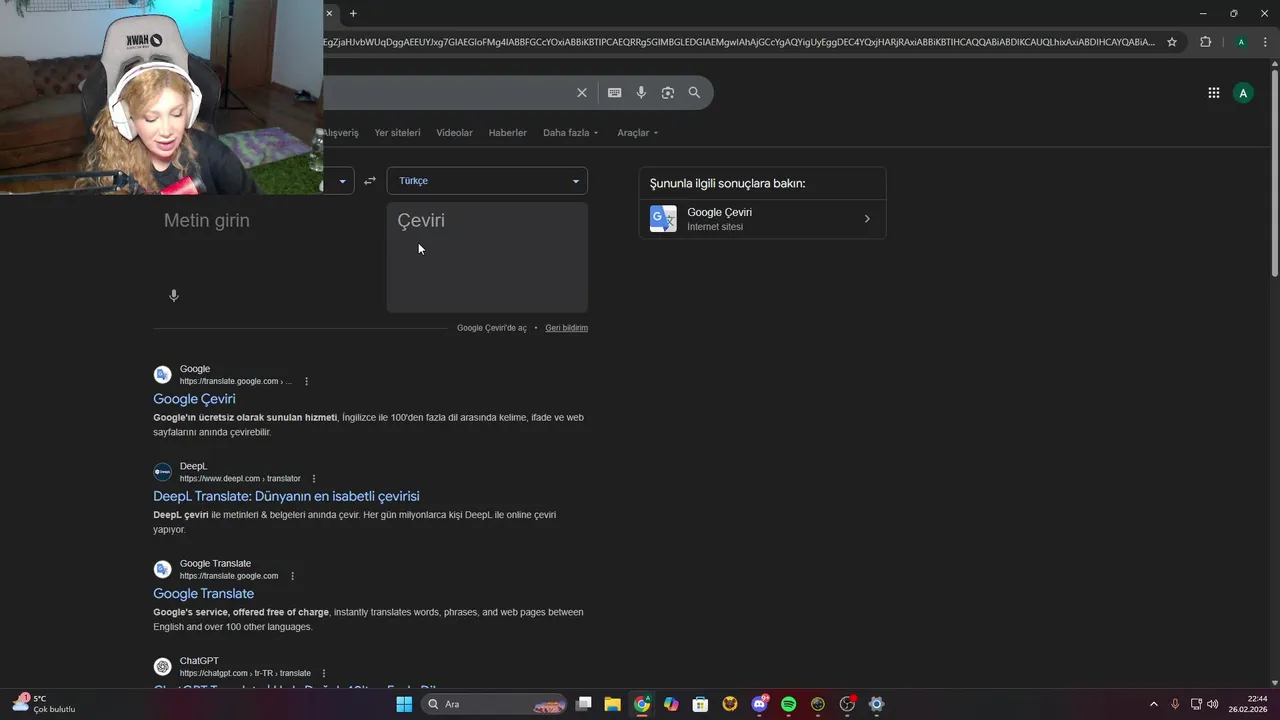Switch to the Videolar tab
Screen dimensions: 1280x720
(x=455, y=133)
